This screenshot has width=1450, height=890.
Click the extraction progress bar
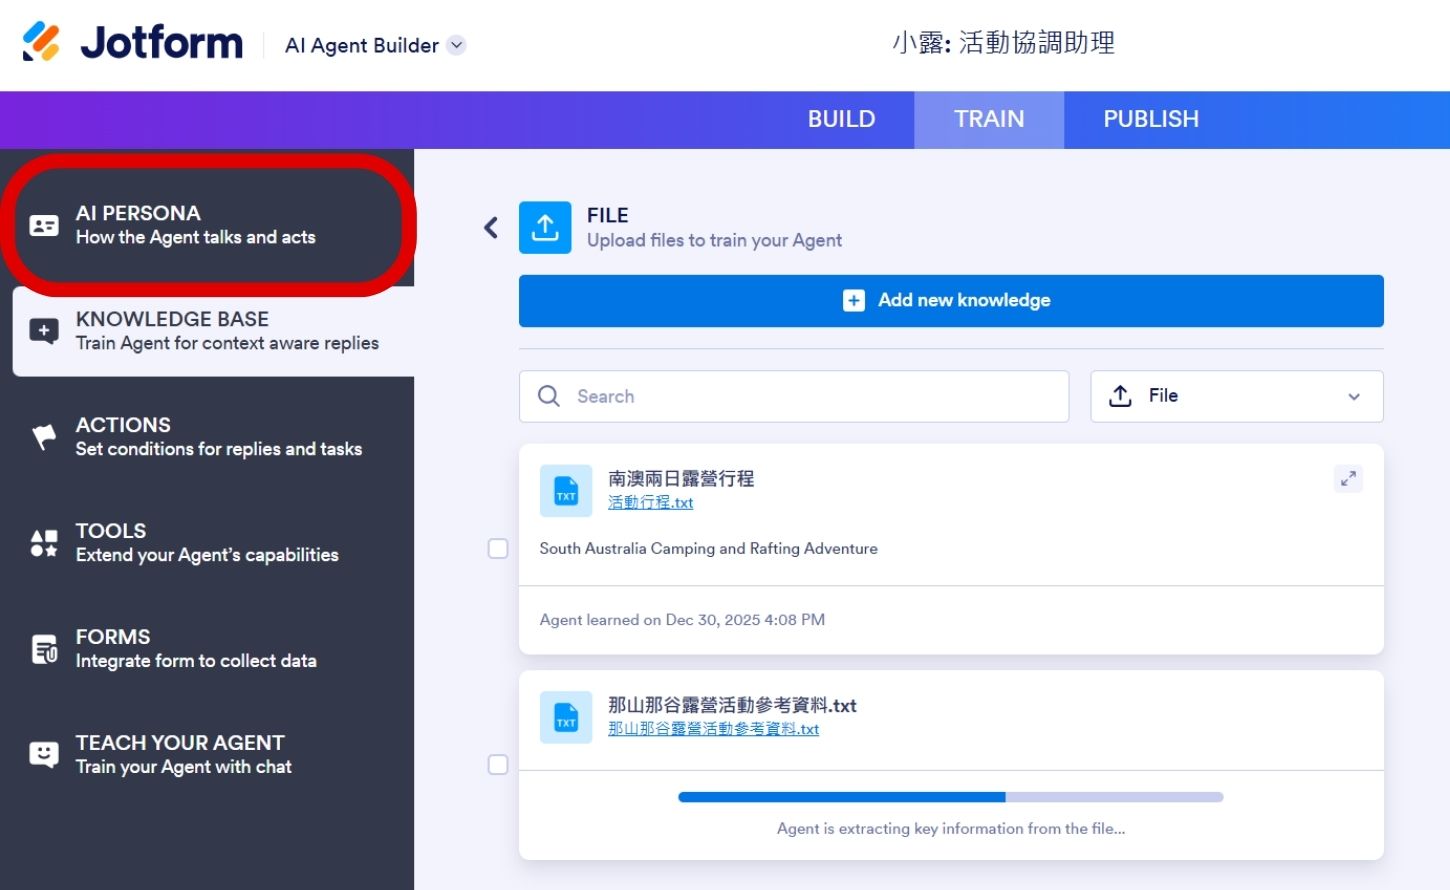[950, 797]
